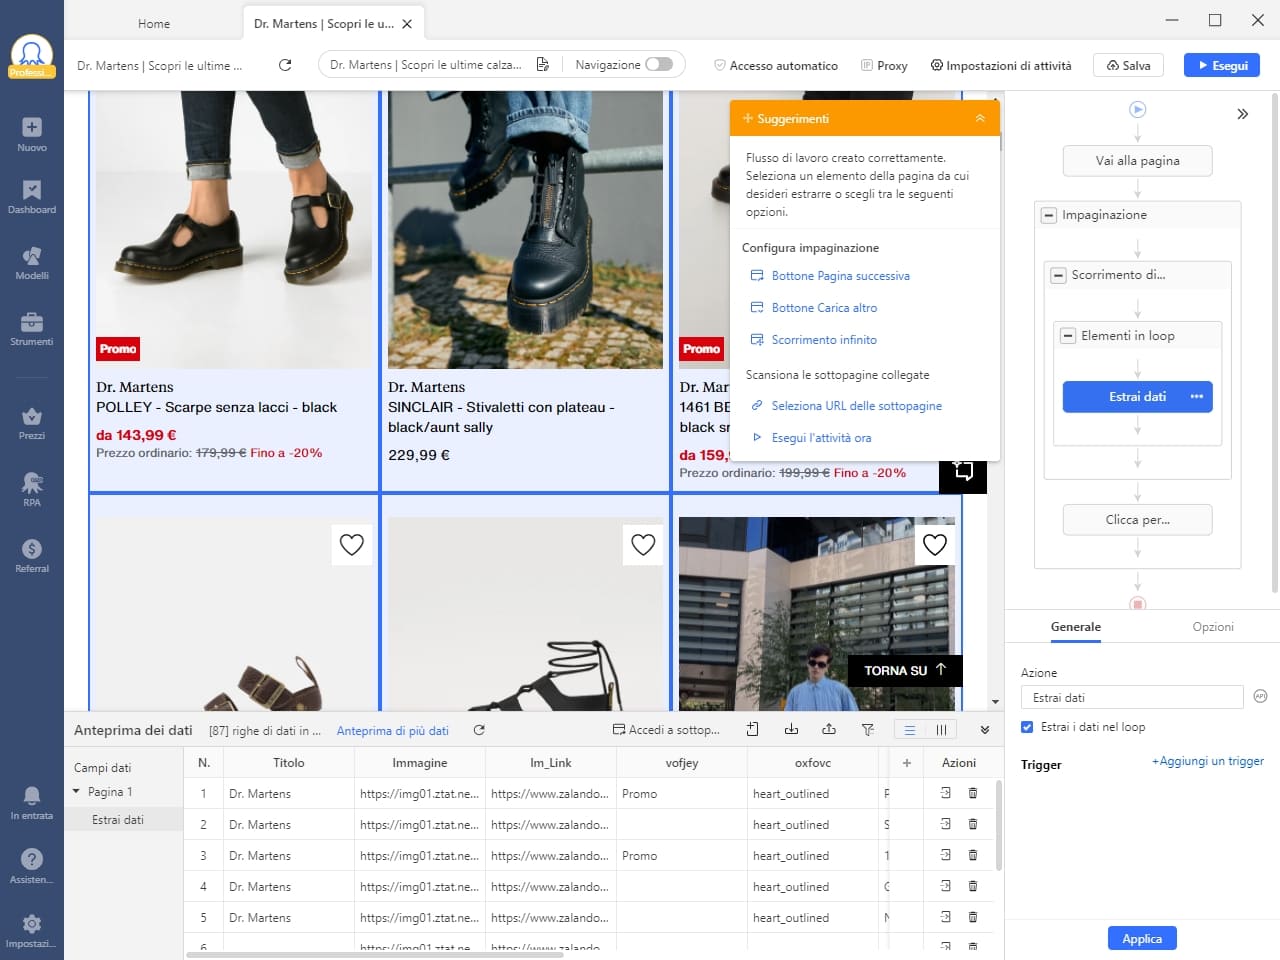Open Modelli in the sidebar
1280x960 pixels.
tap(32, 263)
